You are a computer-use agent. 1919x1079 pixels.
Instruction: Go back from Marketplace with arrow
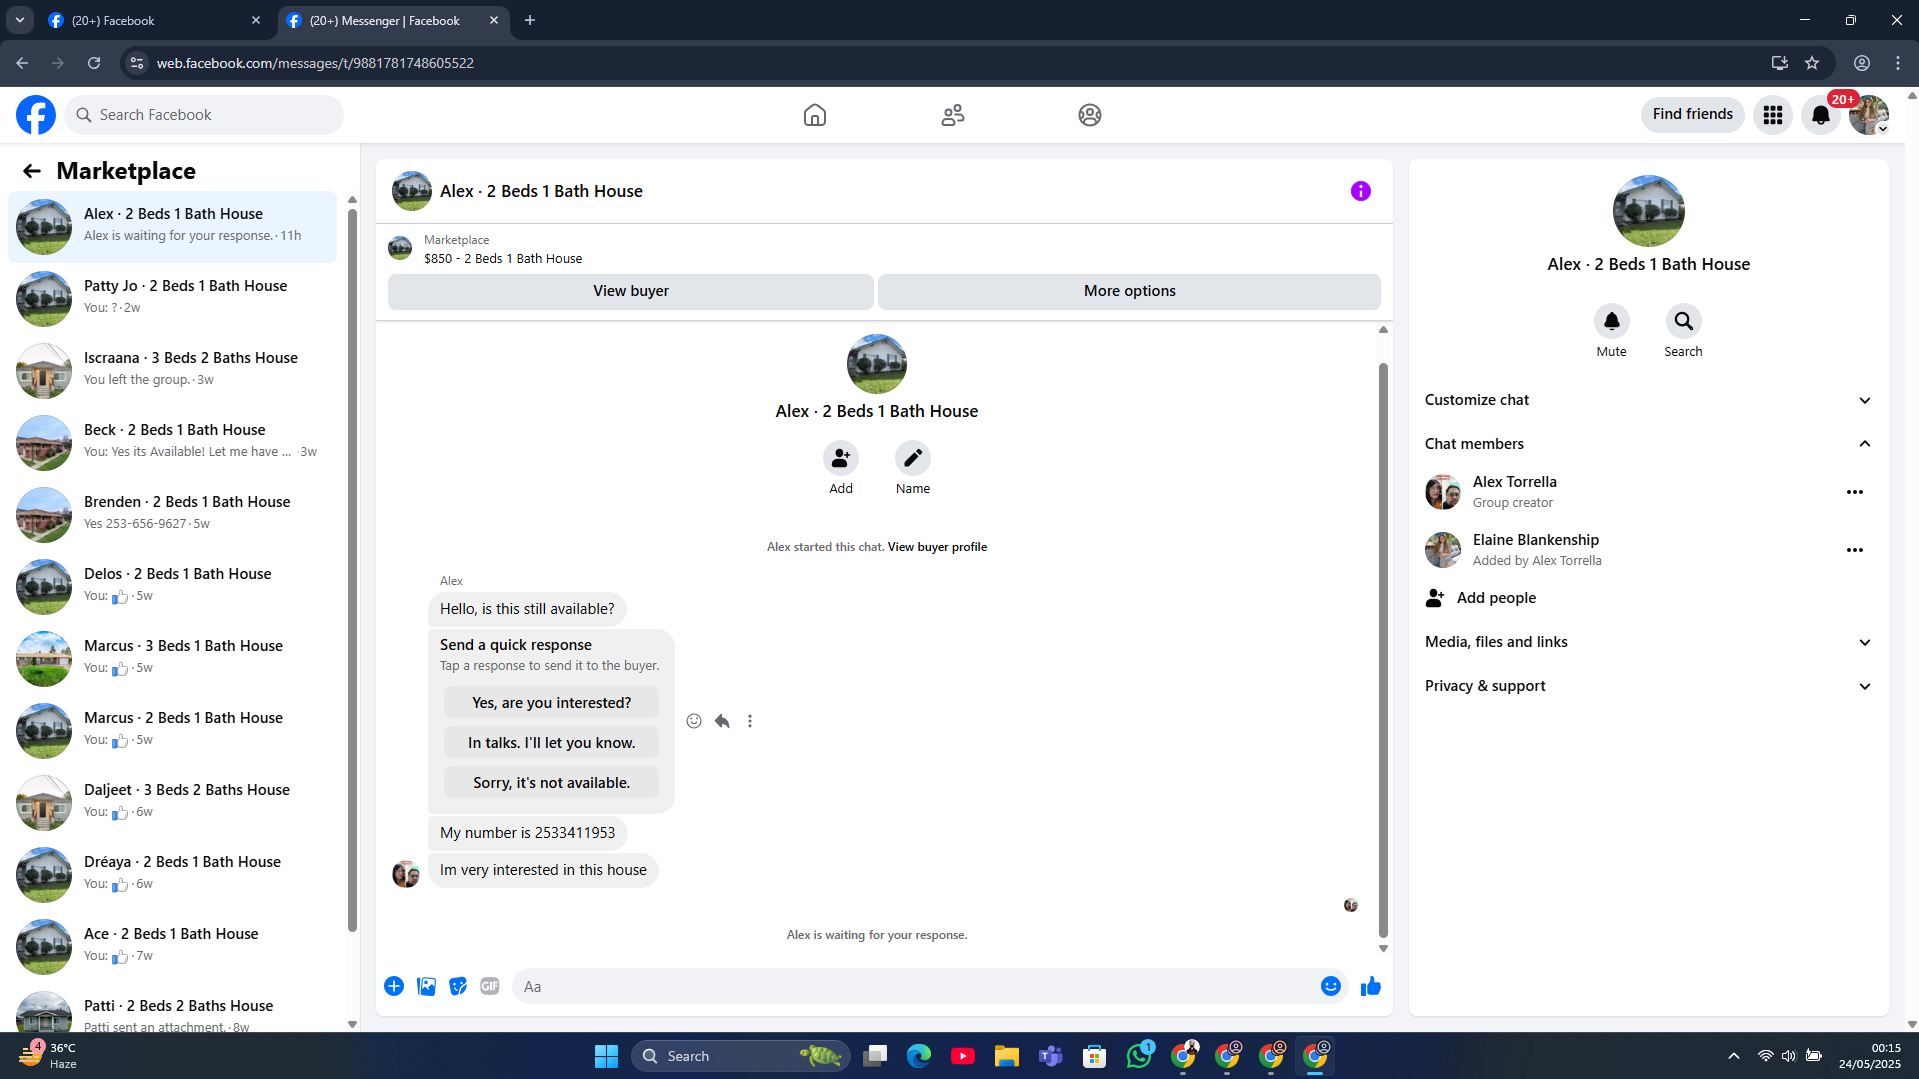(32, 171)
